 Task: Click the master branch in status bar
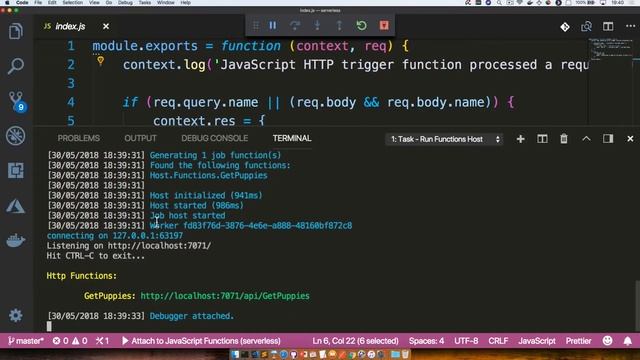(x=26, y=341)
